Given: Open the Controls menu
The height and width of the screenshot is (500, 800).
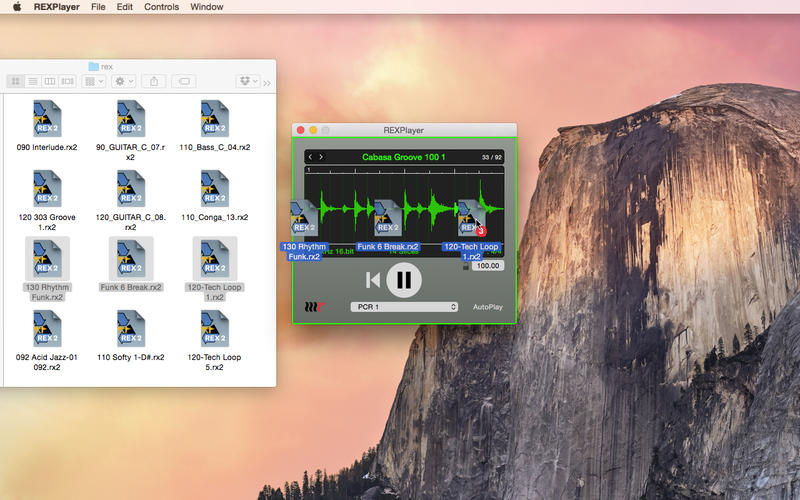Looking at the screenshot, I should click(x=161, y=7).
